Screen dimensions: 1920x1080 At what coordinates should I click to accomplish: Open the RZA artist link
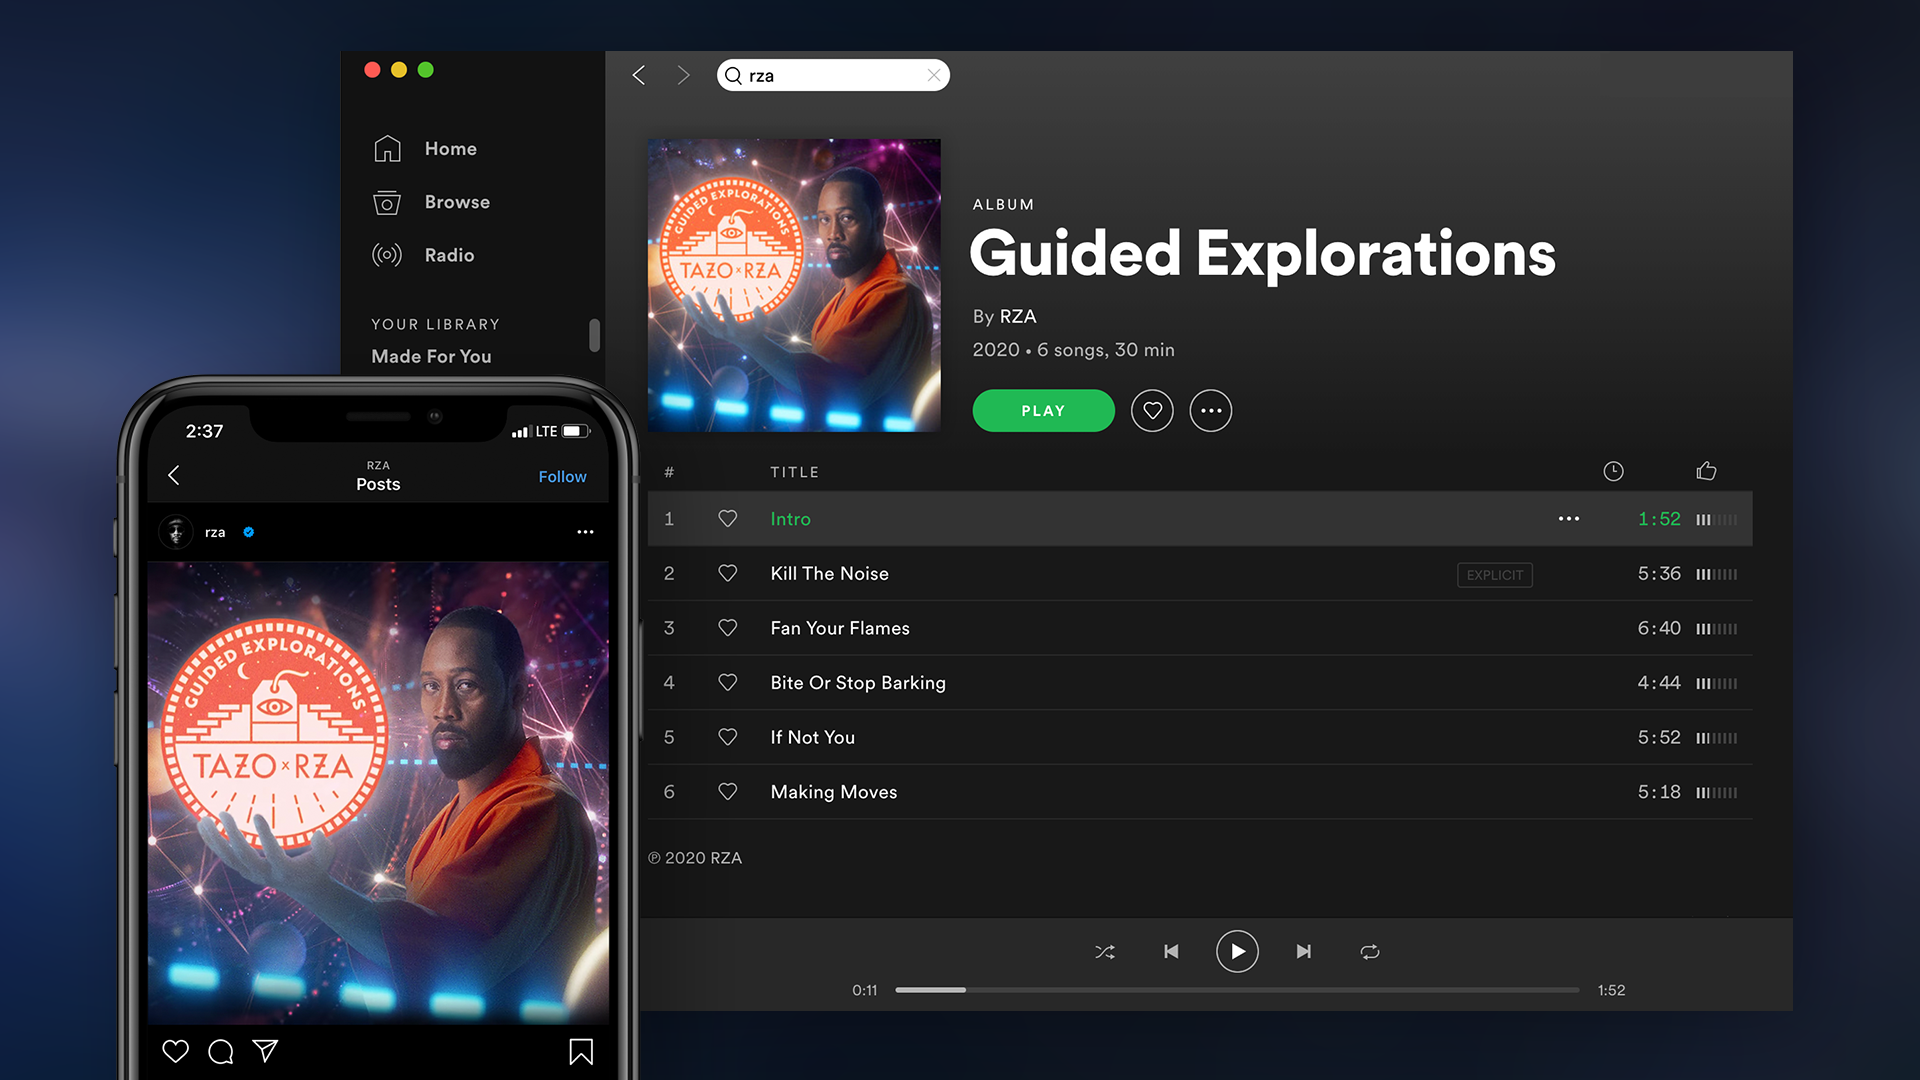coord(1018,316)
